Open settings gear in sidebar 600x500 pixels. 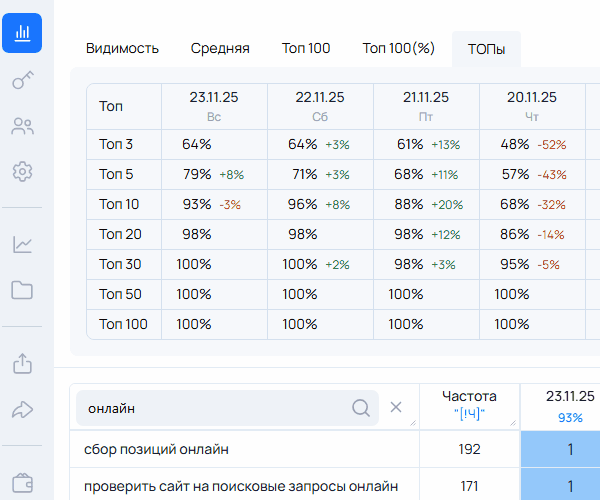pos(22,172)
